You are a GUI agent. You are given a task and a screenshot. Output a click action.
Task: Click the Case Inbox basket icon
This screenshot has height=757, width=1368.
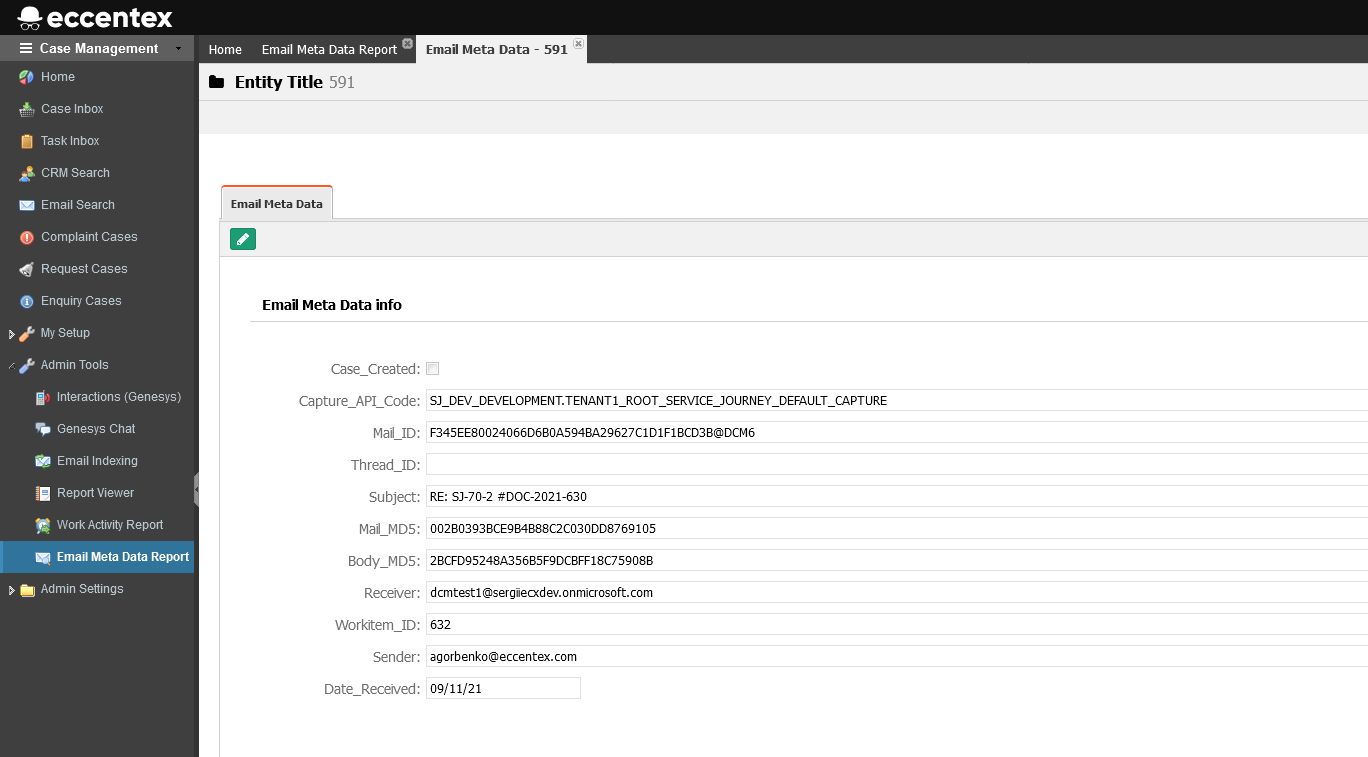[x=27, y=109]
